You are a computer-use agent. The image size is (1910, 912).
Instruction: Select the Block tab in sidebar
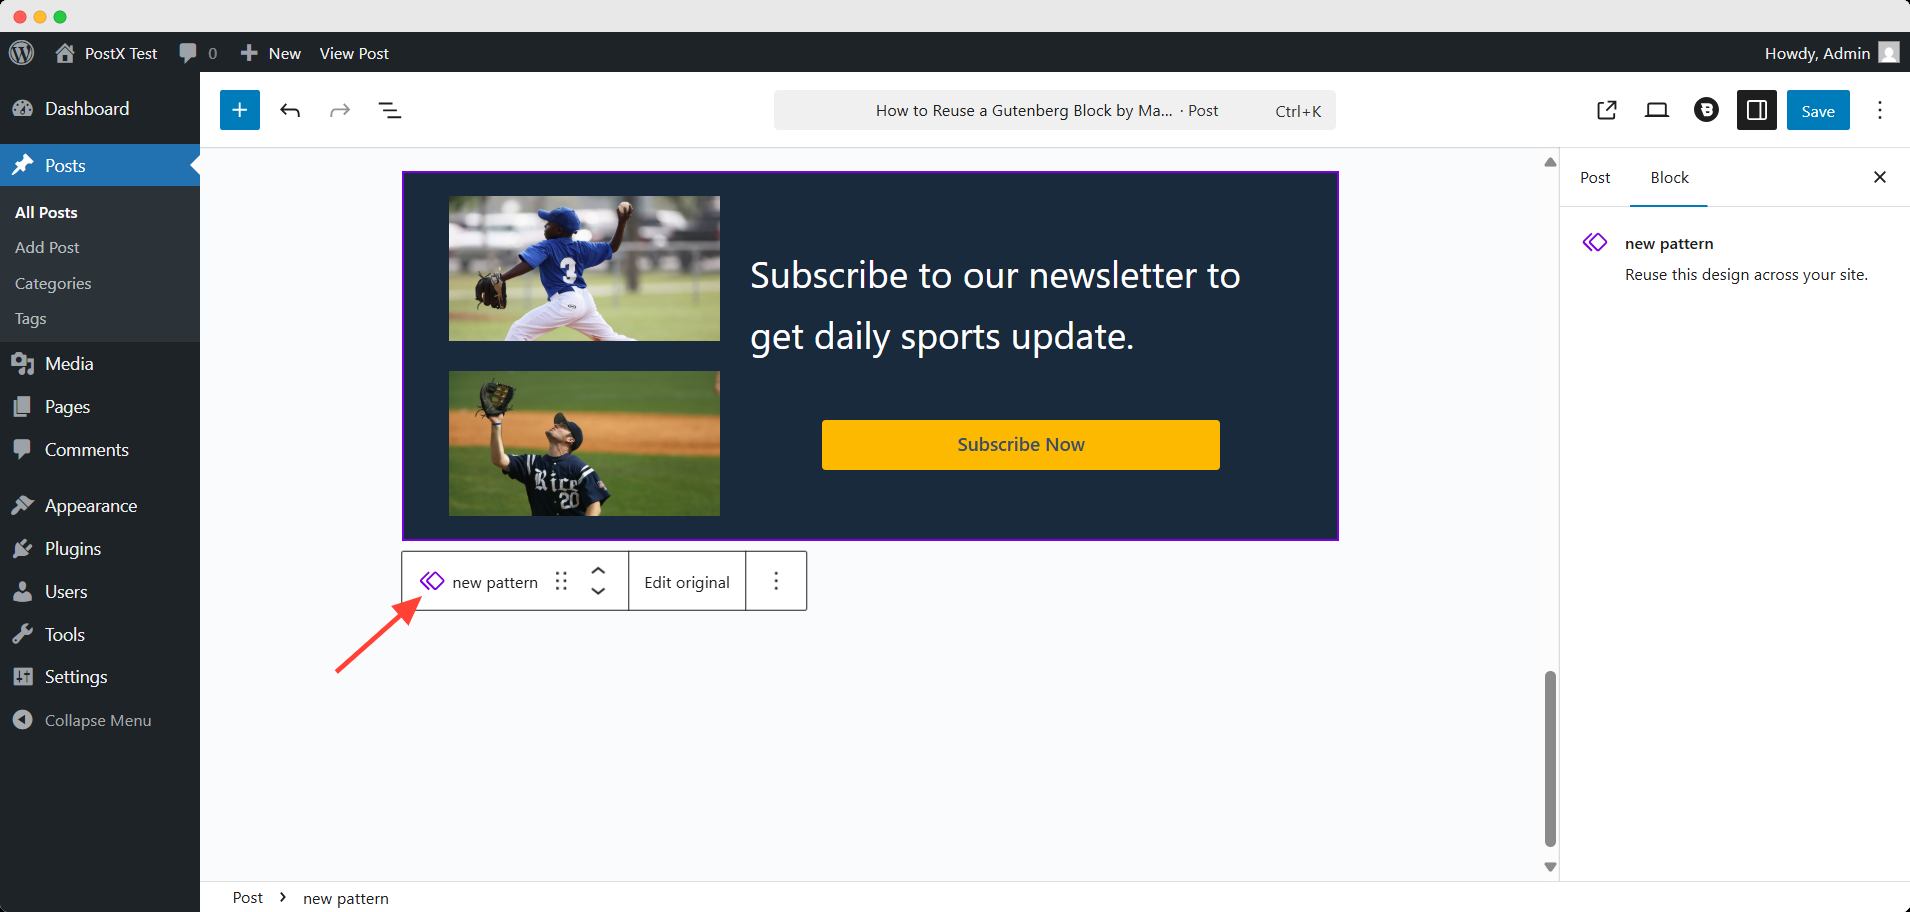(x=1669, y=177)
